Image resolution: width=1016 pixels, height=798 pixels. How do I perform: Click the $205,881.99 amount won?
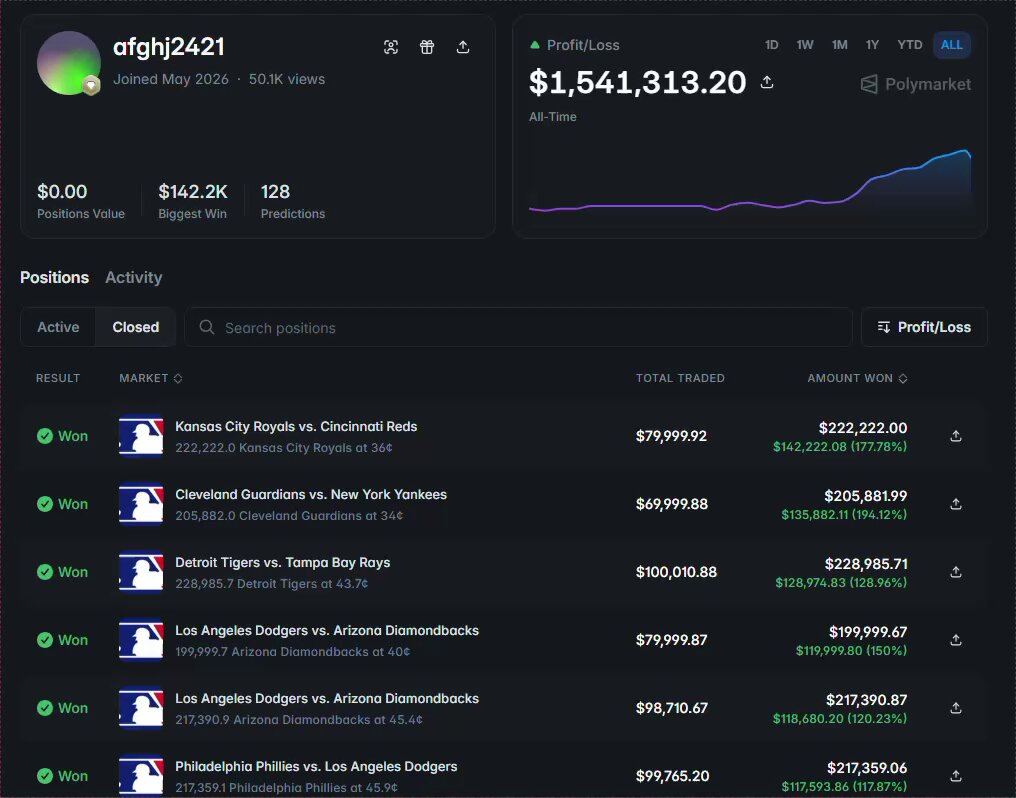(866, 496)
